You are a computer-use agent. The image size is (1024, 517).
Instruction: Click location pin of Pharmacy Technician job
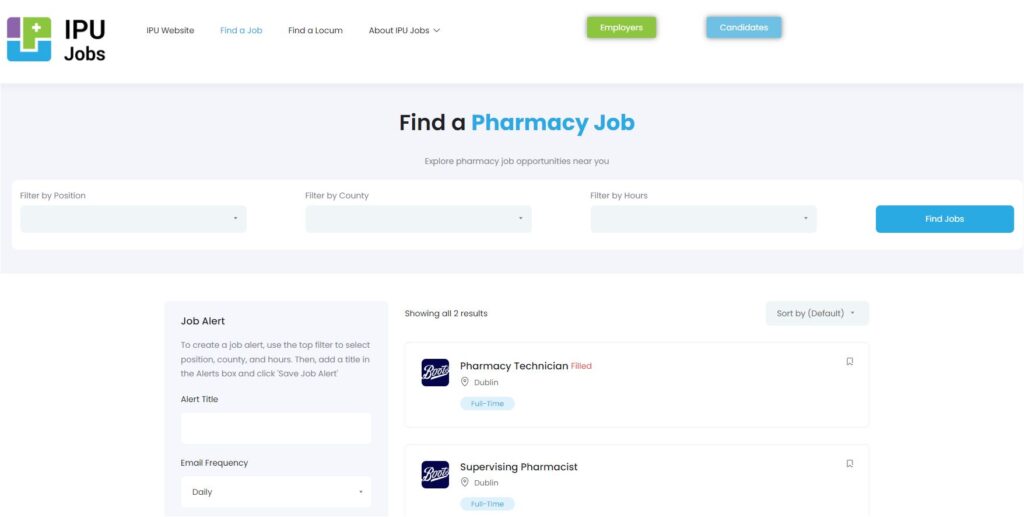(465, 382)
